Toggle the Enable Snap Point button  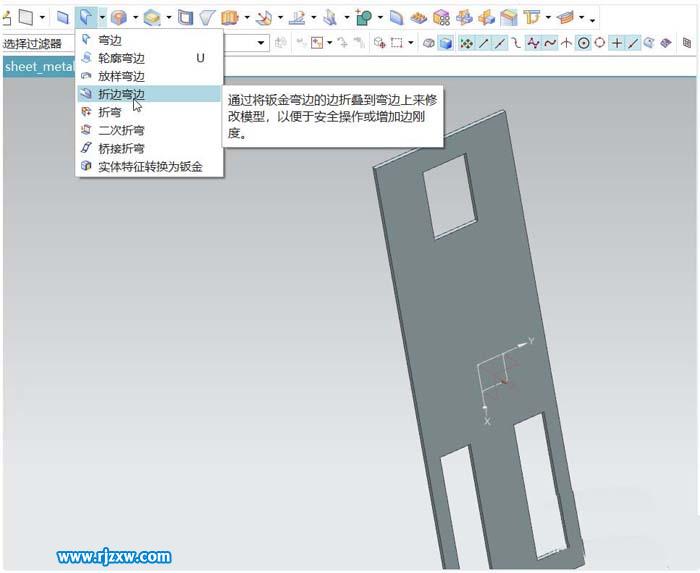(x=467, y=43)
